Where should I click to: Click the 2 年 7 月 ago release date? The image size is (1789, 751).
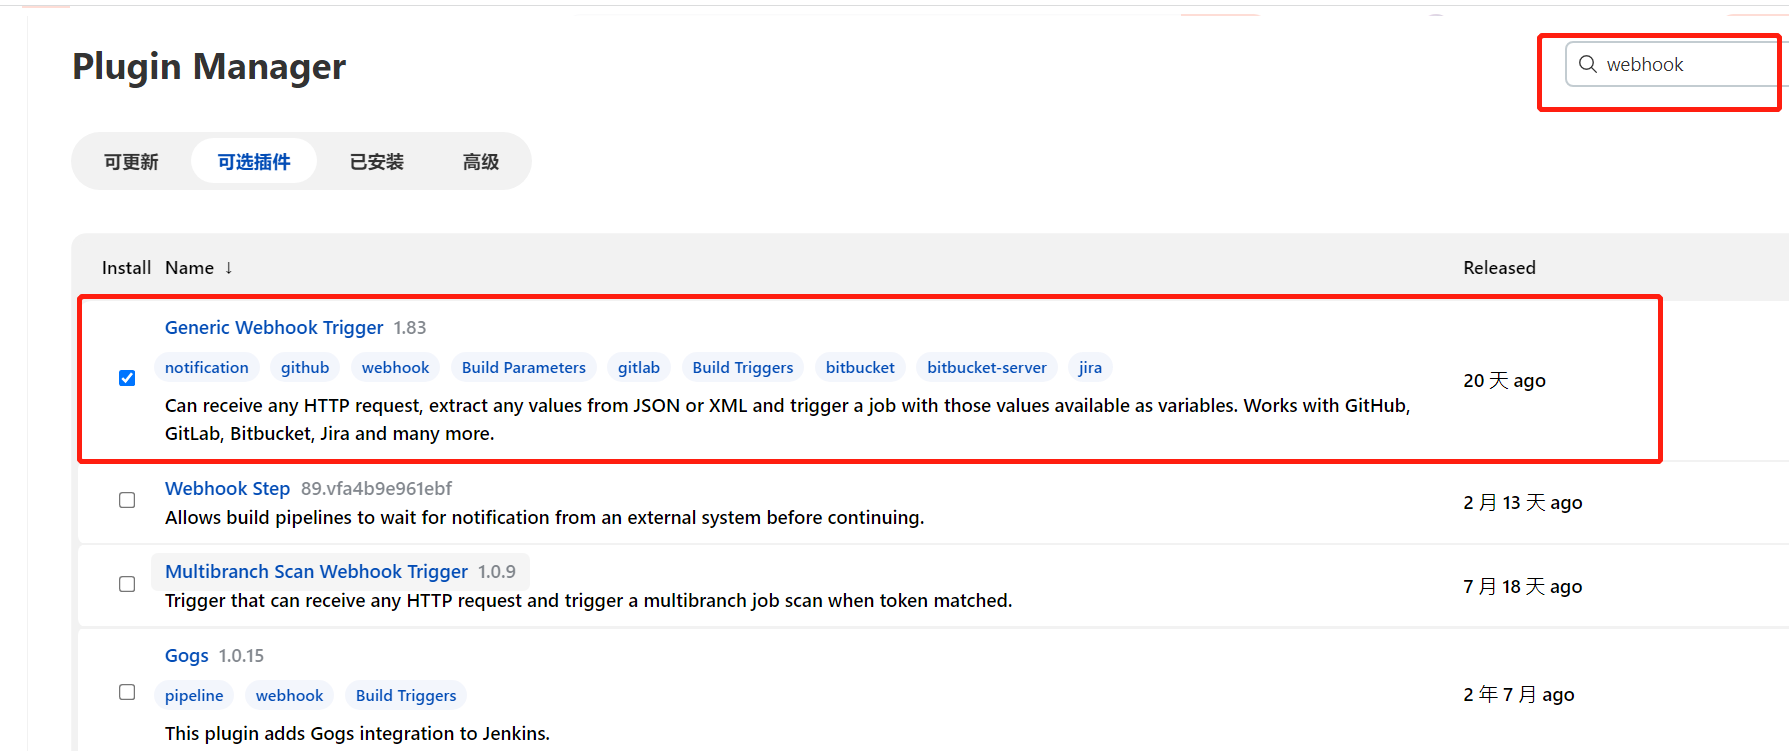[x=1519, y=695]
